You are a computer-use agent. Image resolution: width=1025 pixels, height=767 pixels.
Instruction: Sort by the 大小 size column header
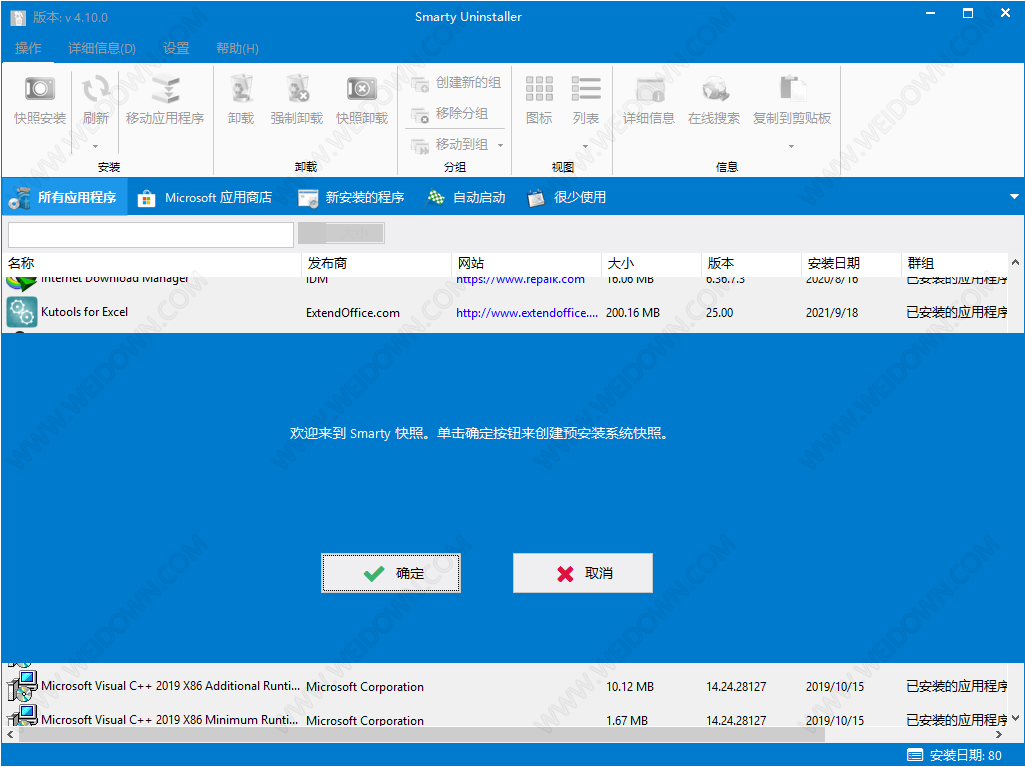click(x=650, y=264)
